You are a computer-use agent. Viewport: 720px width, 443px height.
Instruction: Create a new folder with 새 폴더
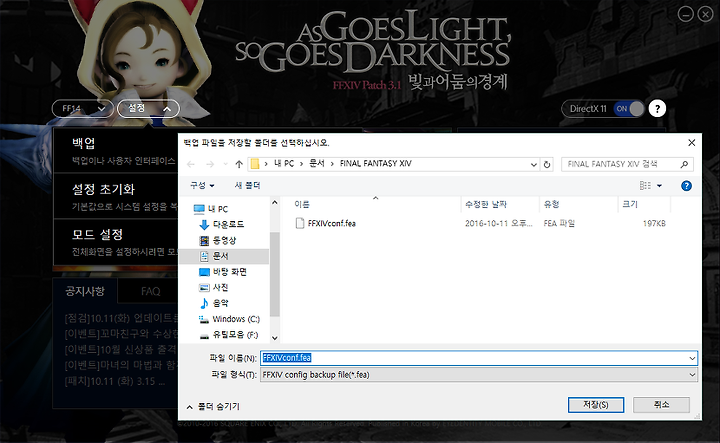[247, 185]
